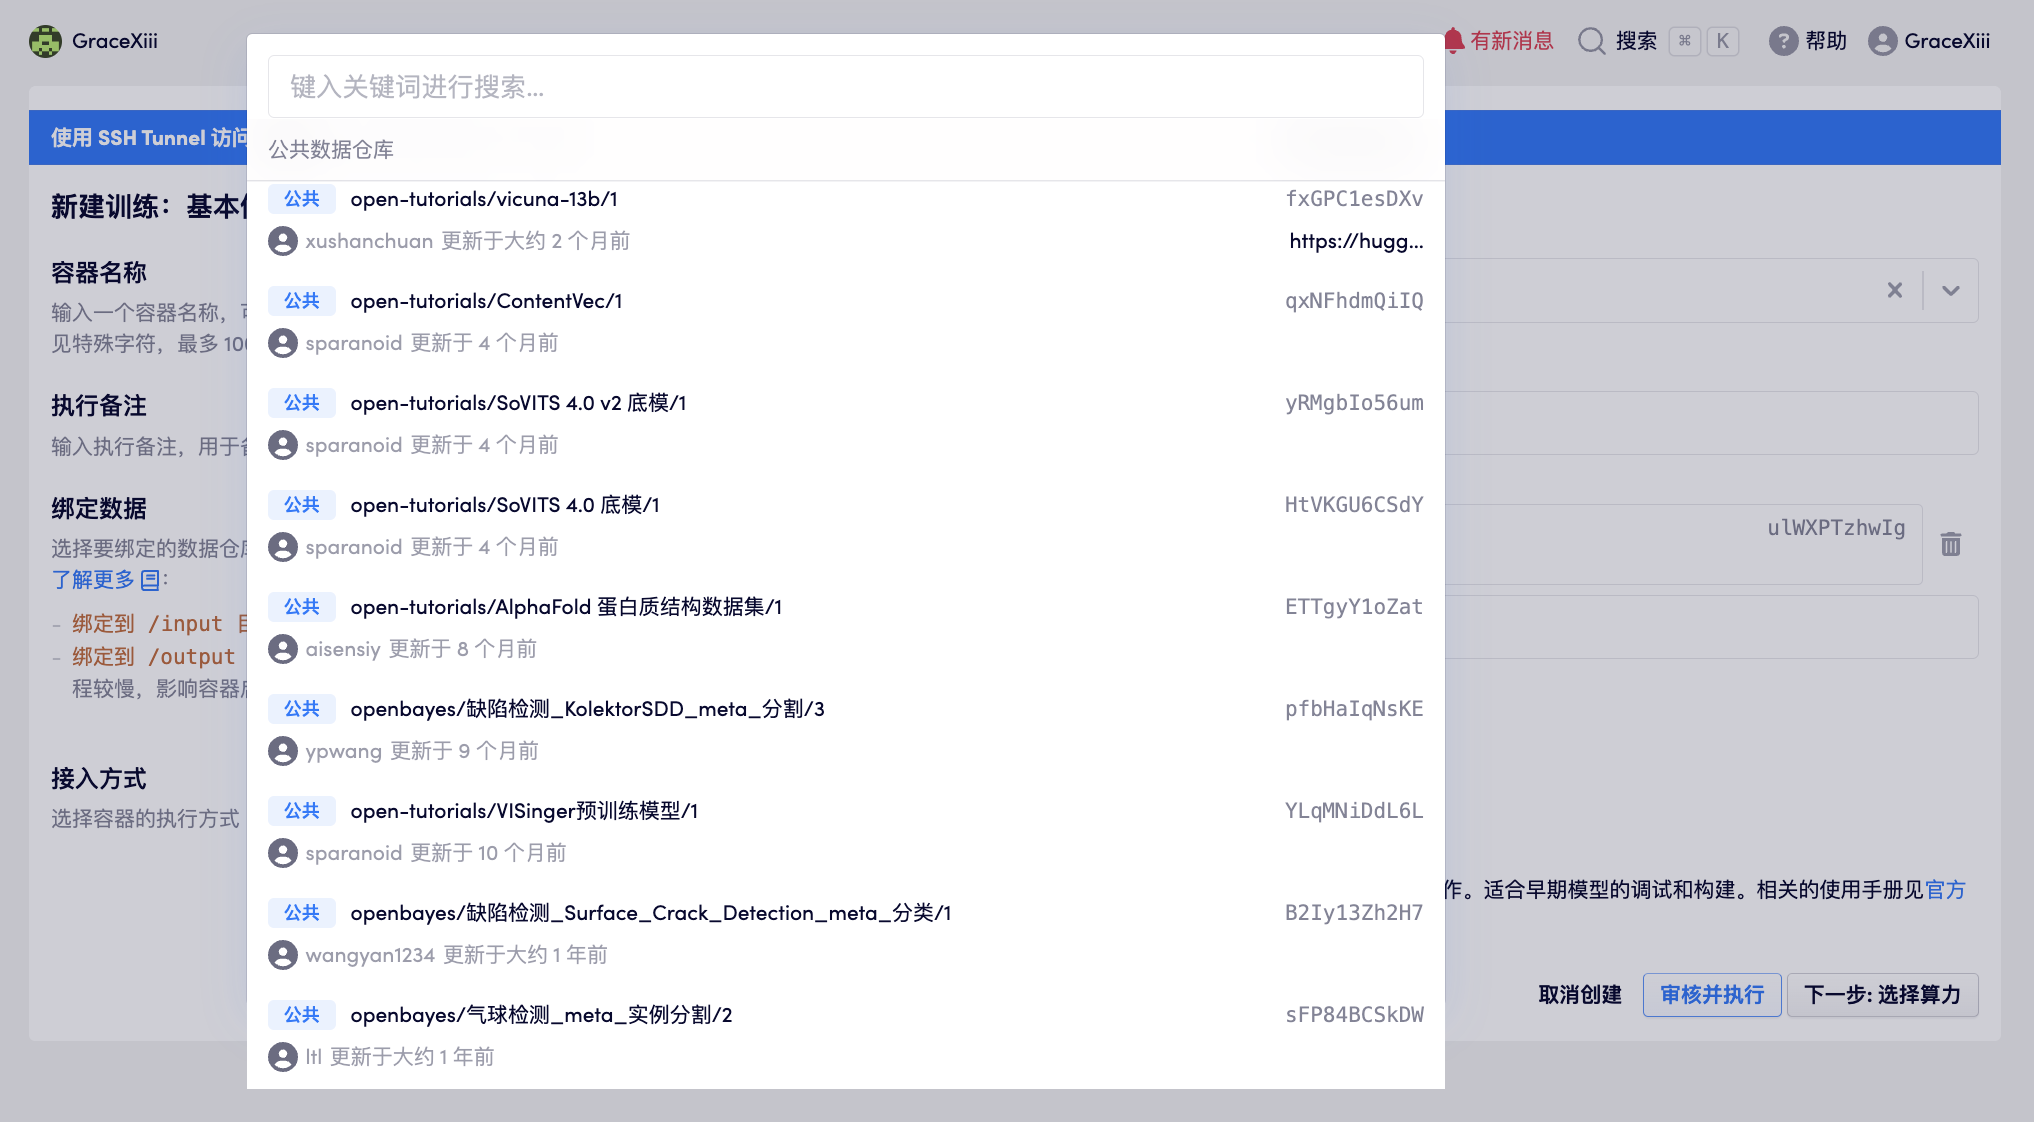Open the https://hugg... link
2034x1122 pixels.
pos(1355,241)
